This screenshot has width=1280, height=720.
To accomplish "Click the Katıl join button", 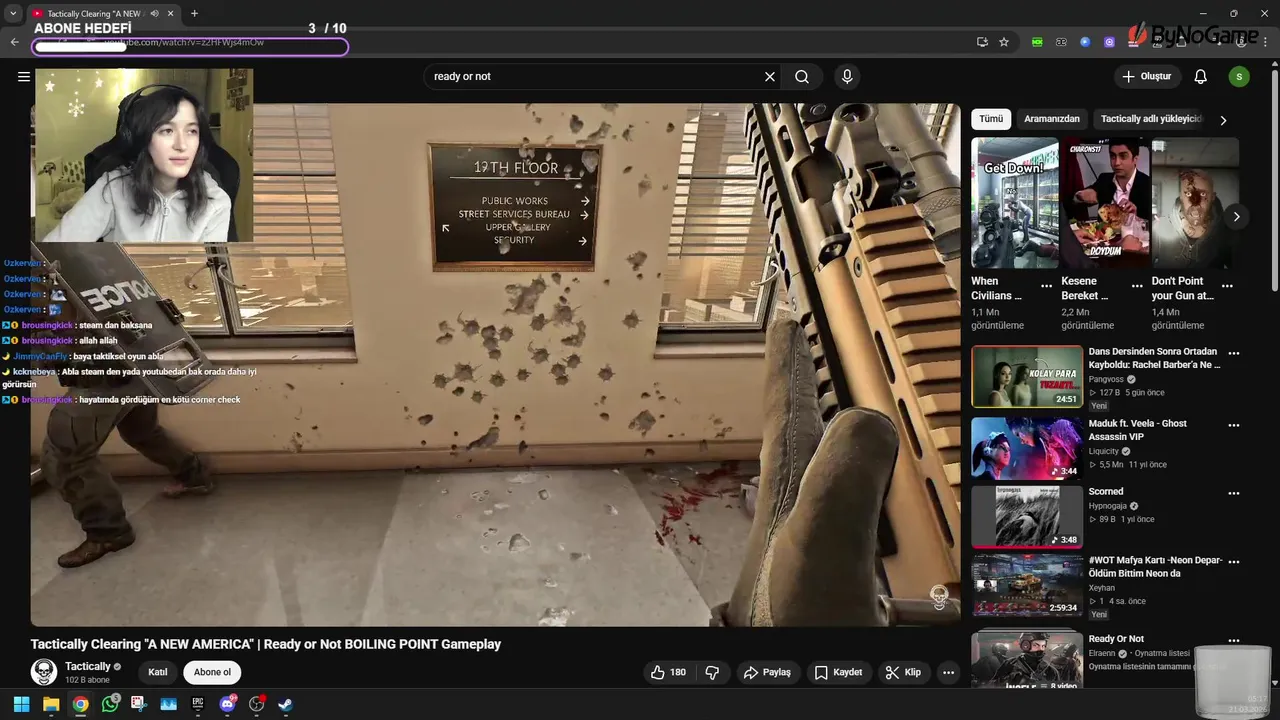I will (x=158, y=672).
